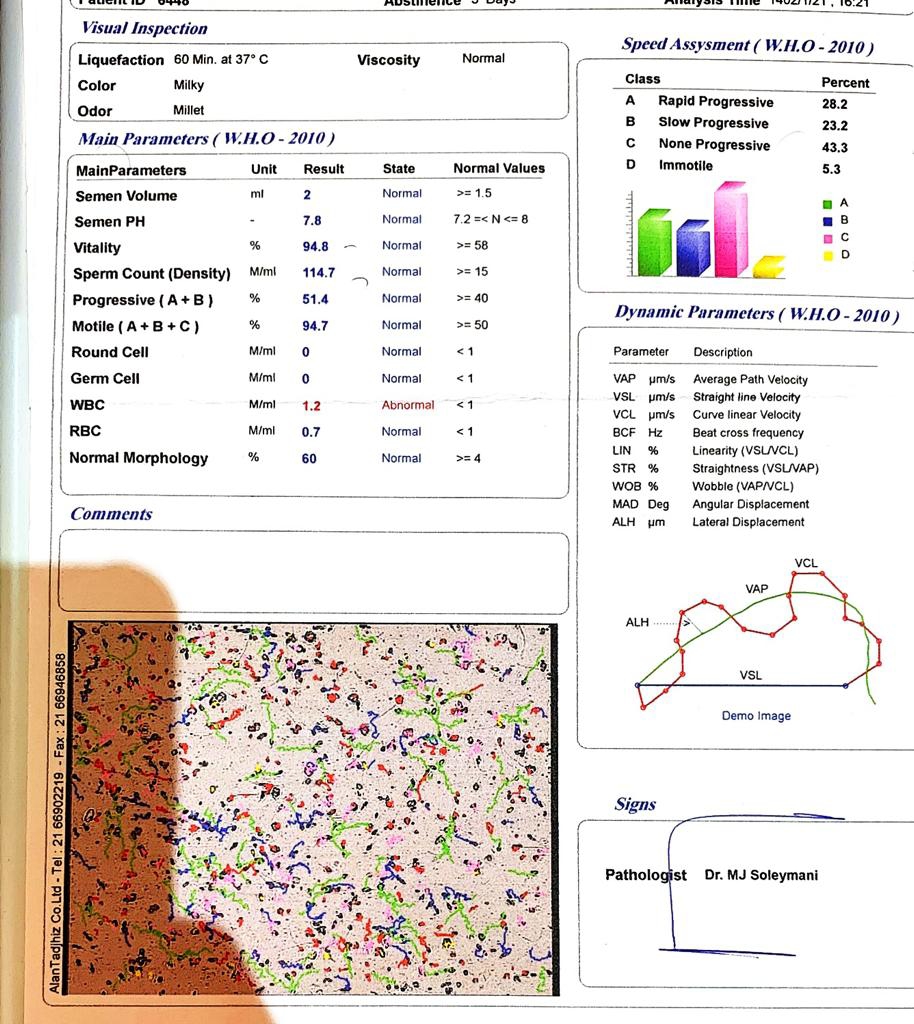Click the Visual Inspection heading
914x1024 pixels.
144,28
